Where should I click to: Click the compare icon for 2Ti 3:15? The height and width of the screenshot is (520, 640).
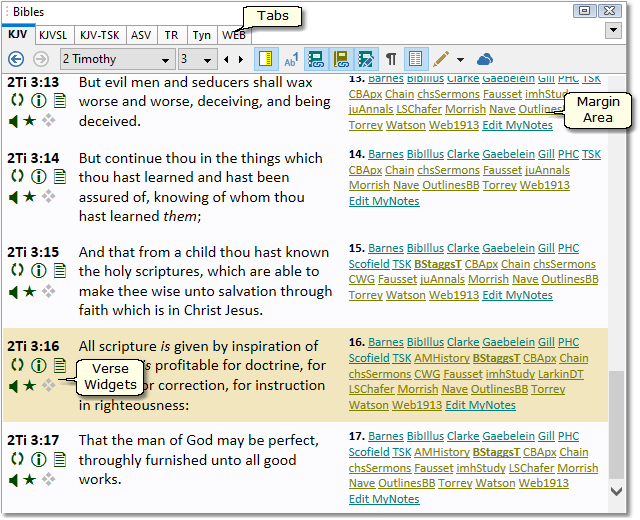pos(17,270)
